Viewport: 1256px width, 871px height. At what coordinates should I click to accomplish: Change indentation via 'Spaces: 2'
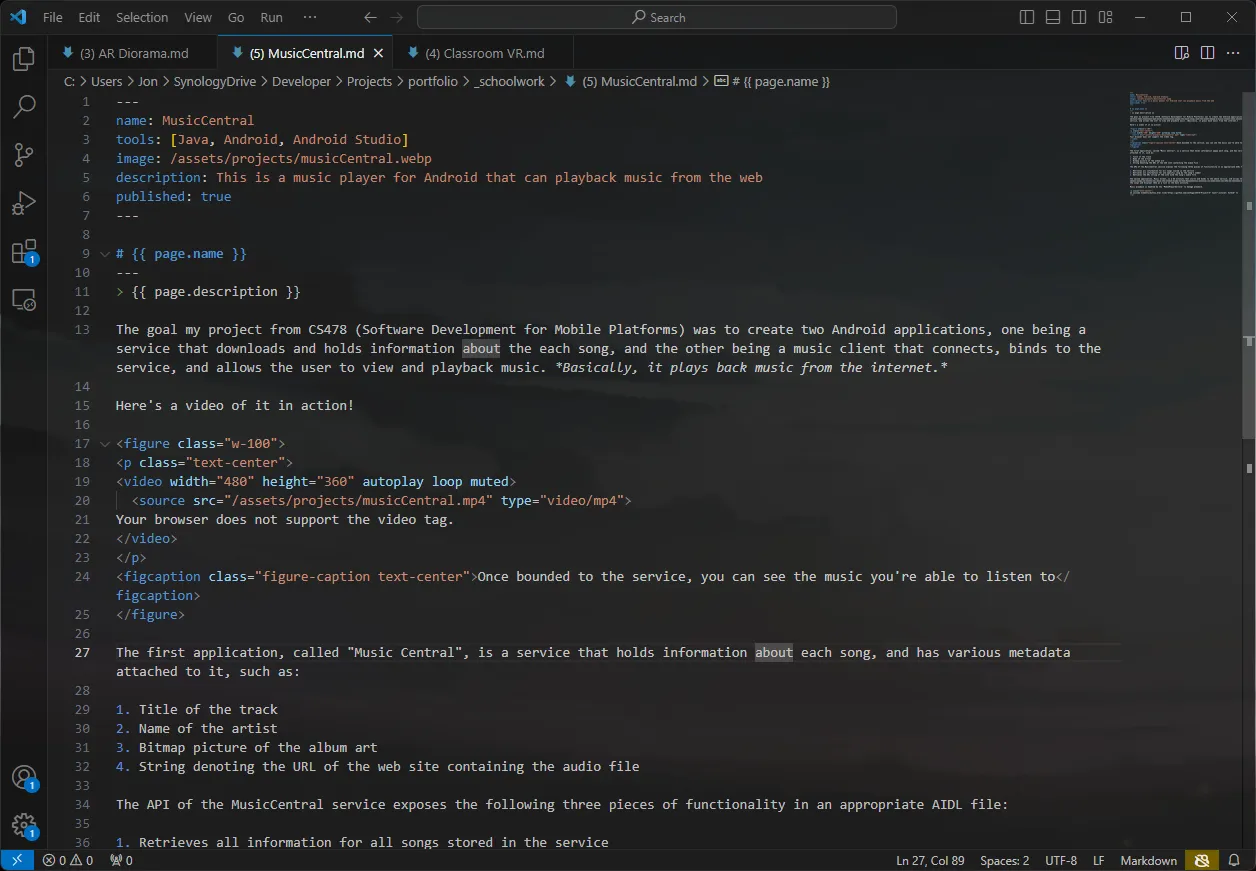[1004, 860]
